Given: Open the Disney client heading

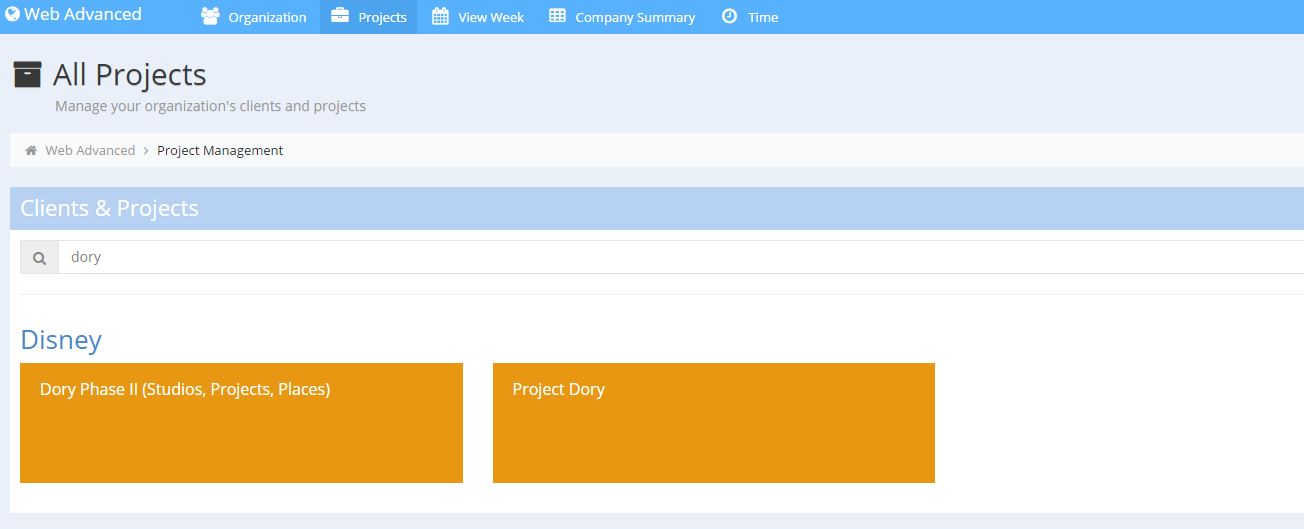Looking at the screenshot, I should (x=61, y=340).
